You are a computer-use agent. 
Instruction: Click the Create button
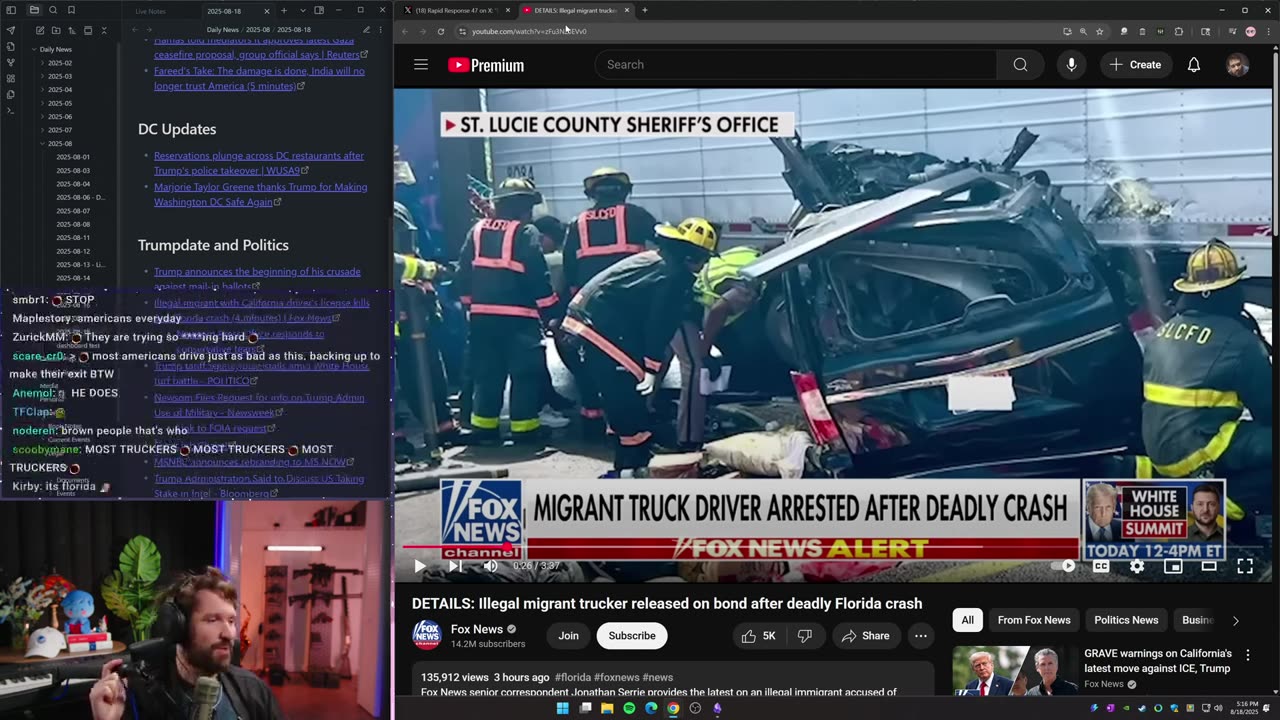pos(1136,65)
